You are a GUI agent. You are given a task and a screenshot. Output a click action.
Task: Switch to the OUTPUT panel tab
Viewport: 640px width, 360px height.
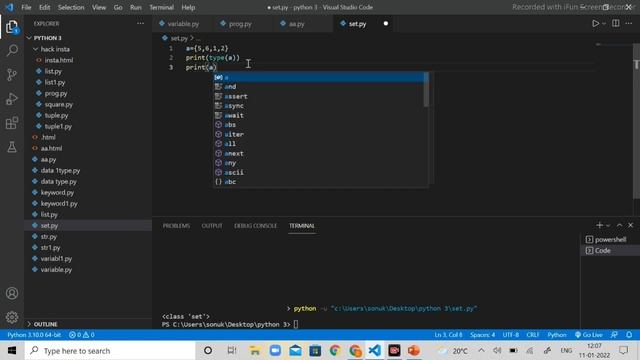[212, 226]
